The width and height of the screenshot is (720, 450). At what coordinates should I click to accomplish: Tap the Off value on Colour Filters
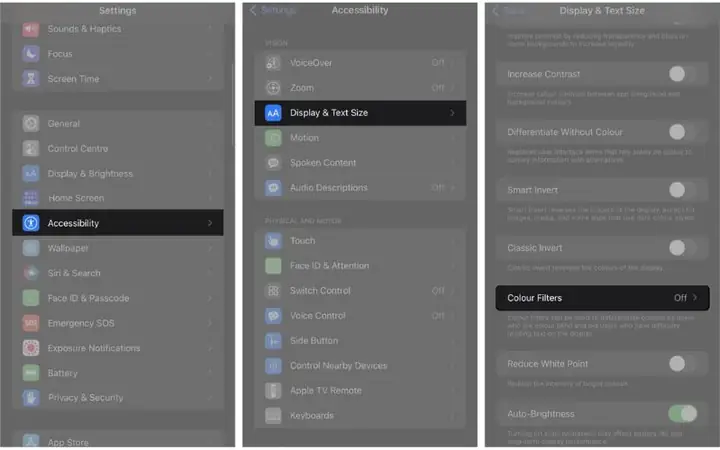(680, 298)
